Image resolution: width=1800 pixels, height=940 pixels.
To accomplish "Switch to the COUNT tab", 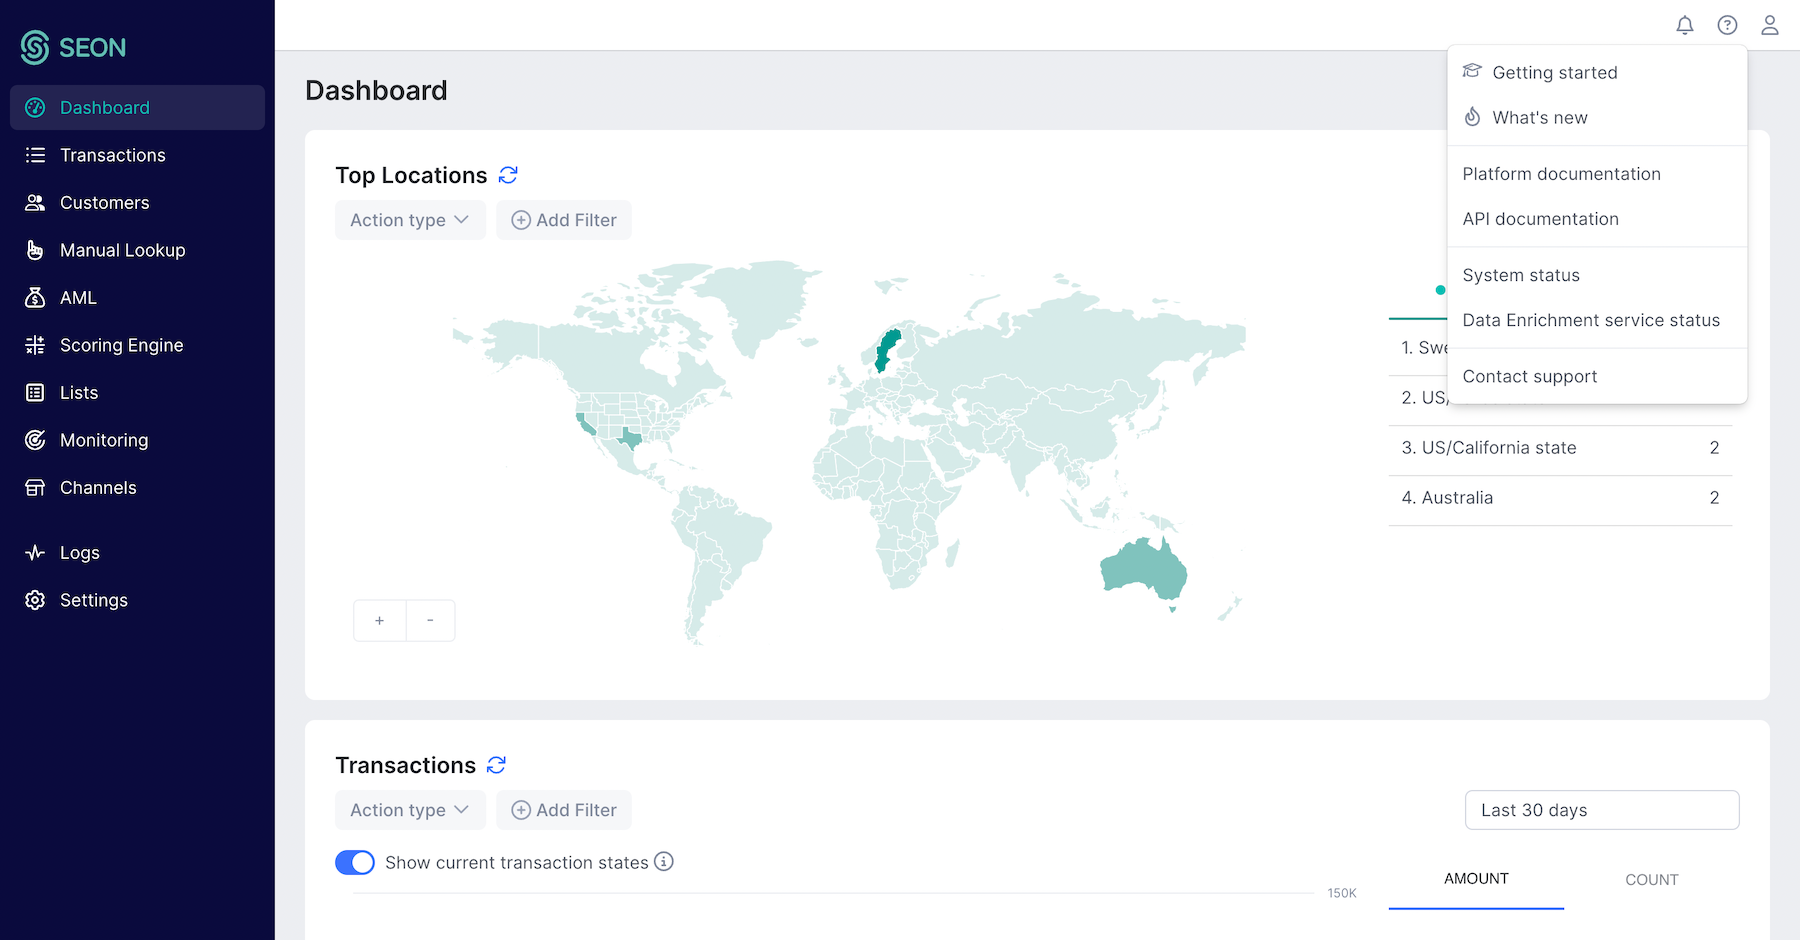I will point(1651,880).
